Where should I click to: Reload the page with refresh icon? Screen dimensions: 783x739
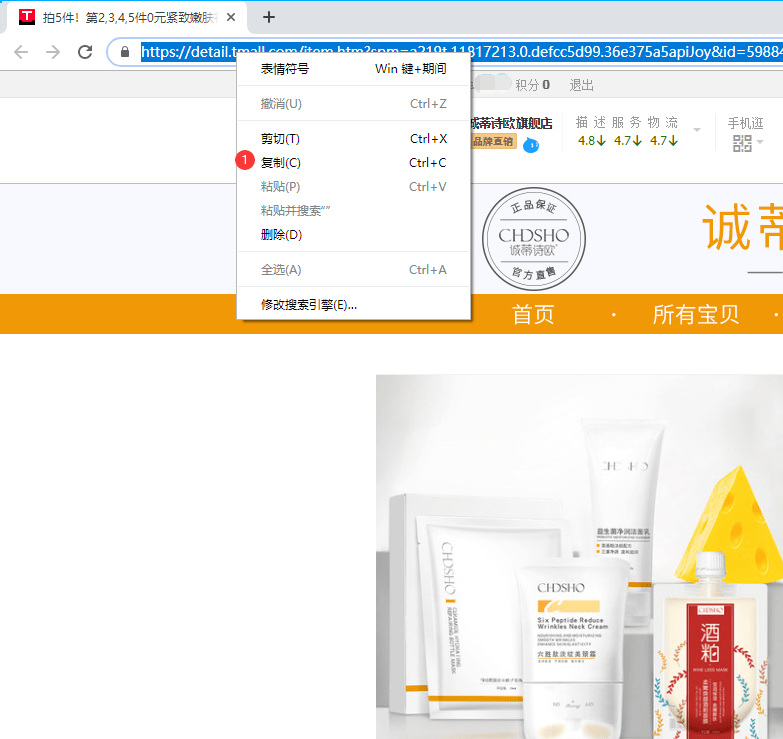click(85, 52)
